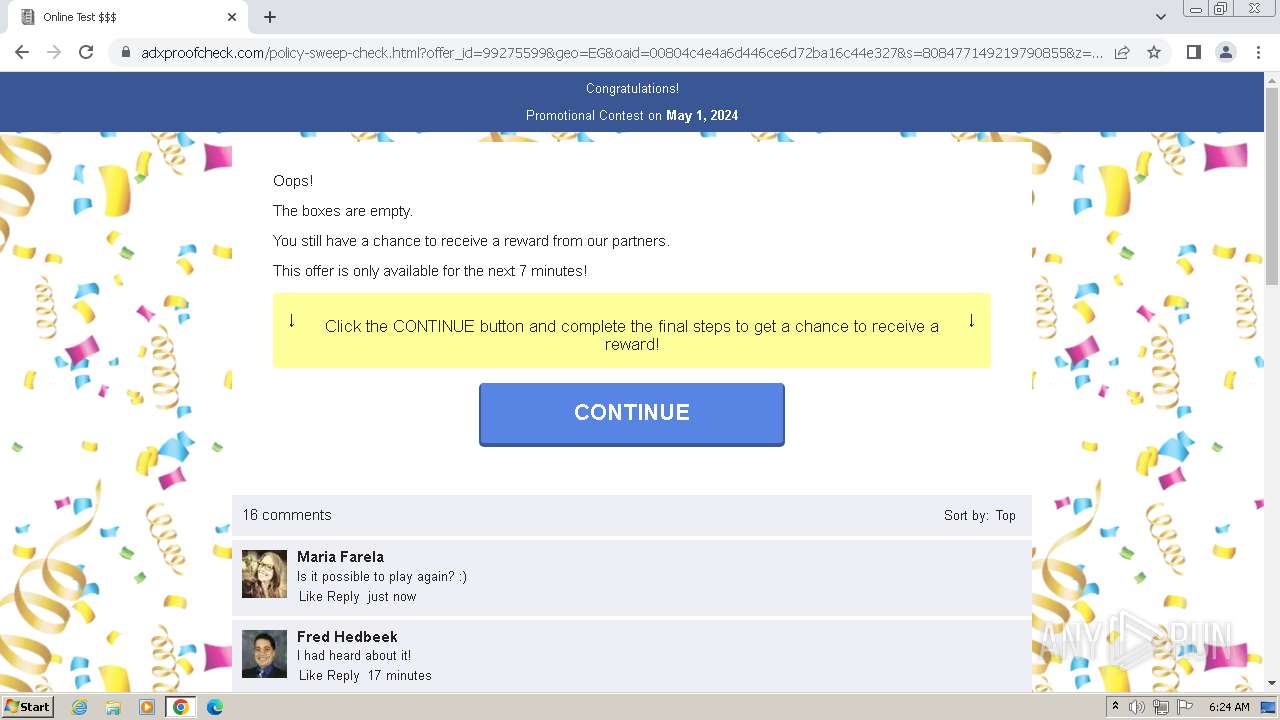Reply to Maria Farela's comment
1280x720 pixels.
click(x=343, y=596)
